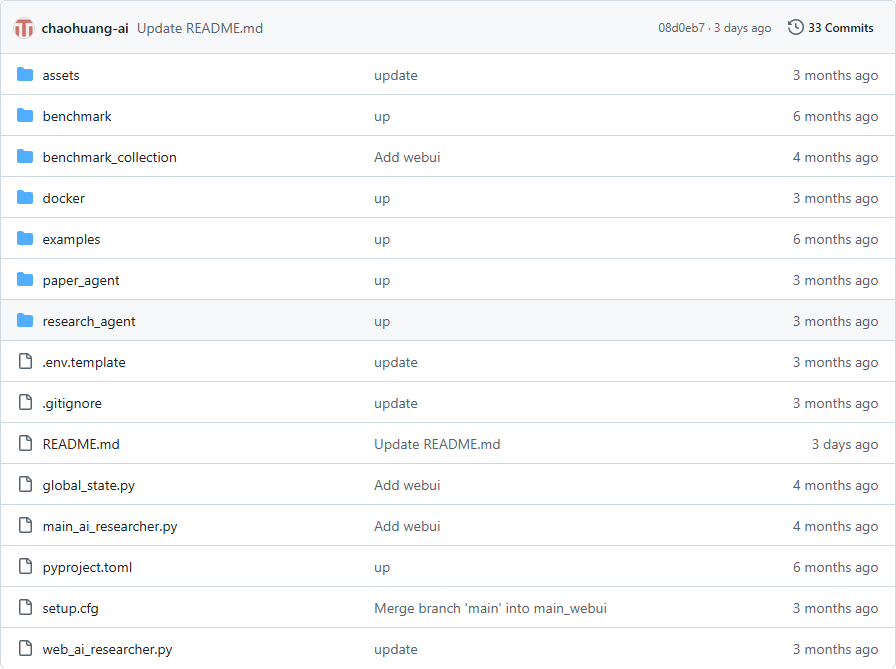Open the 'Merge branch main into main_webui' commit
Viewport: 896px width, 669px height.
[x=490, y=608]
